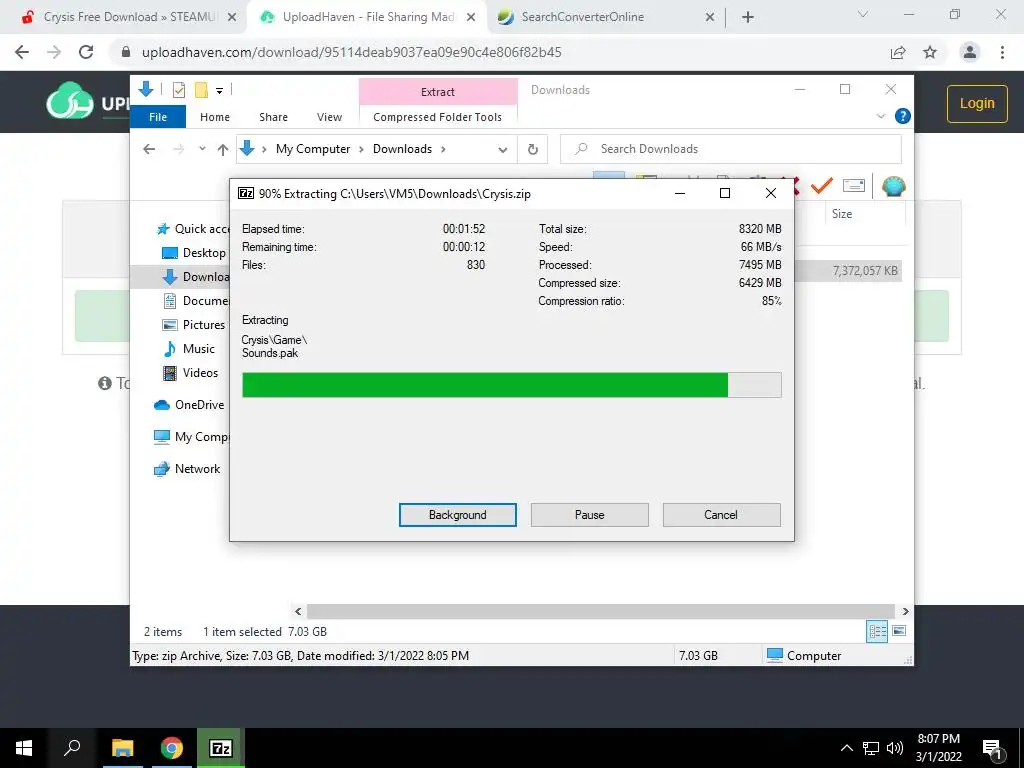
Task: Select Network in navigation pane
Action: (187, 469)
